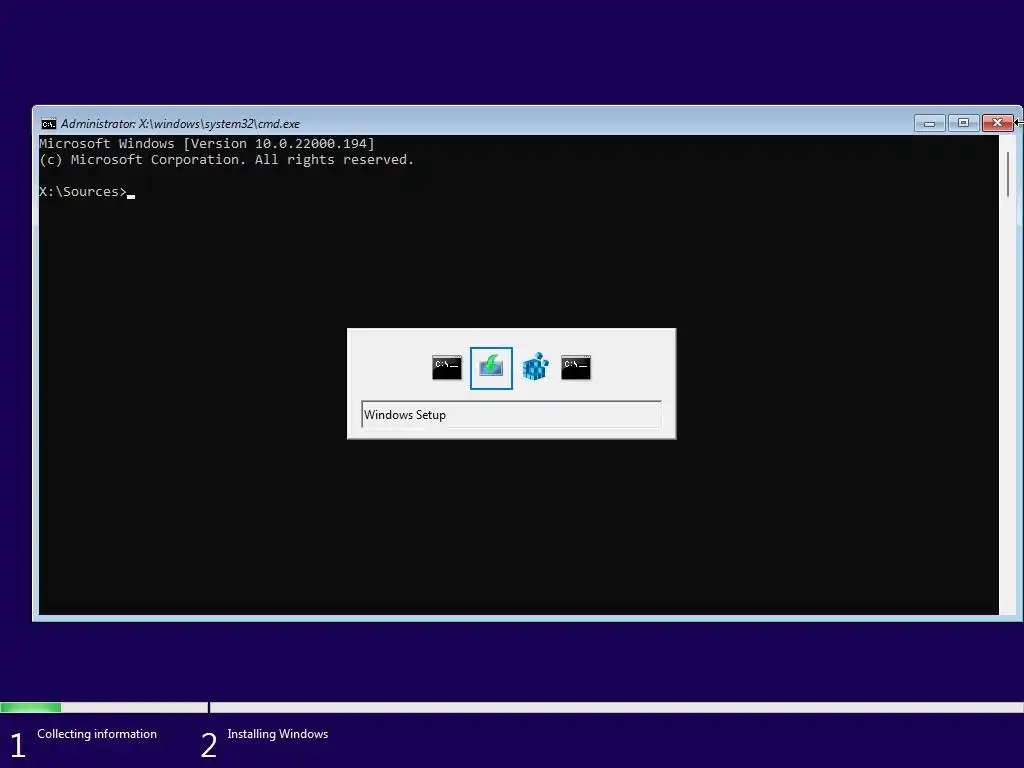The width and height of the screenshot is (1024, 768).
Task: Click the "Collecting information" step label
Action: tap(97, 734)
